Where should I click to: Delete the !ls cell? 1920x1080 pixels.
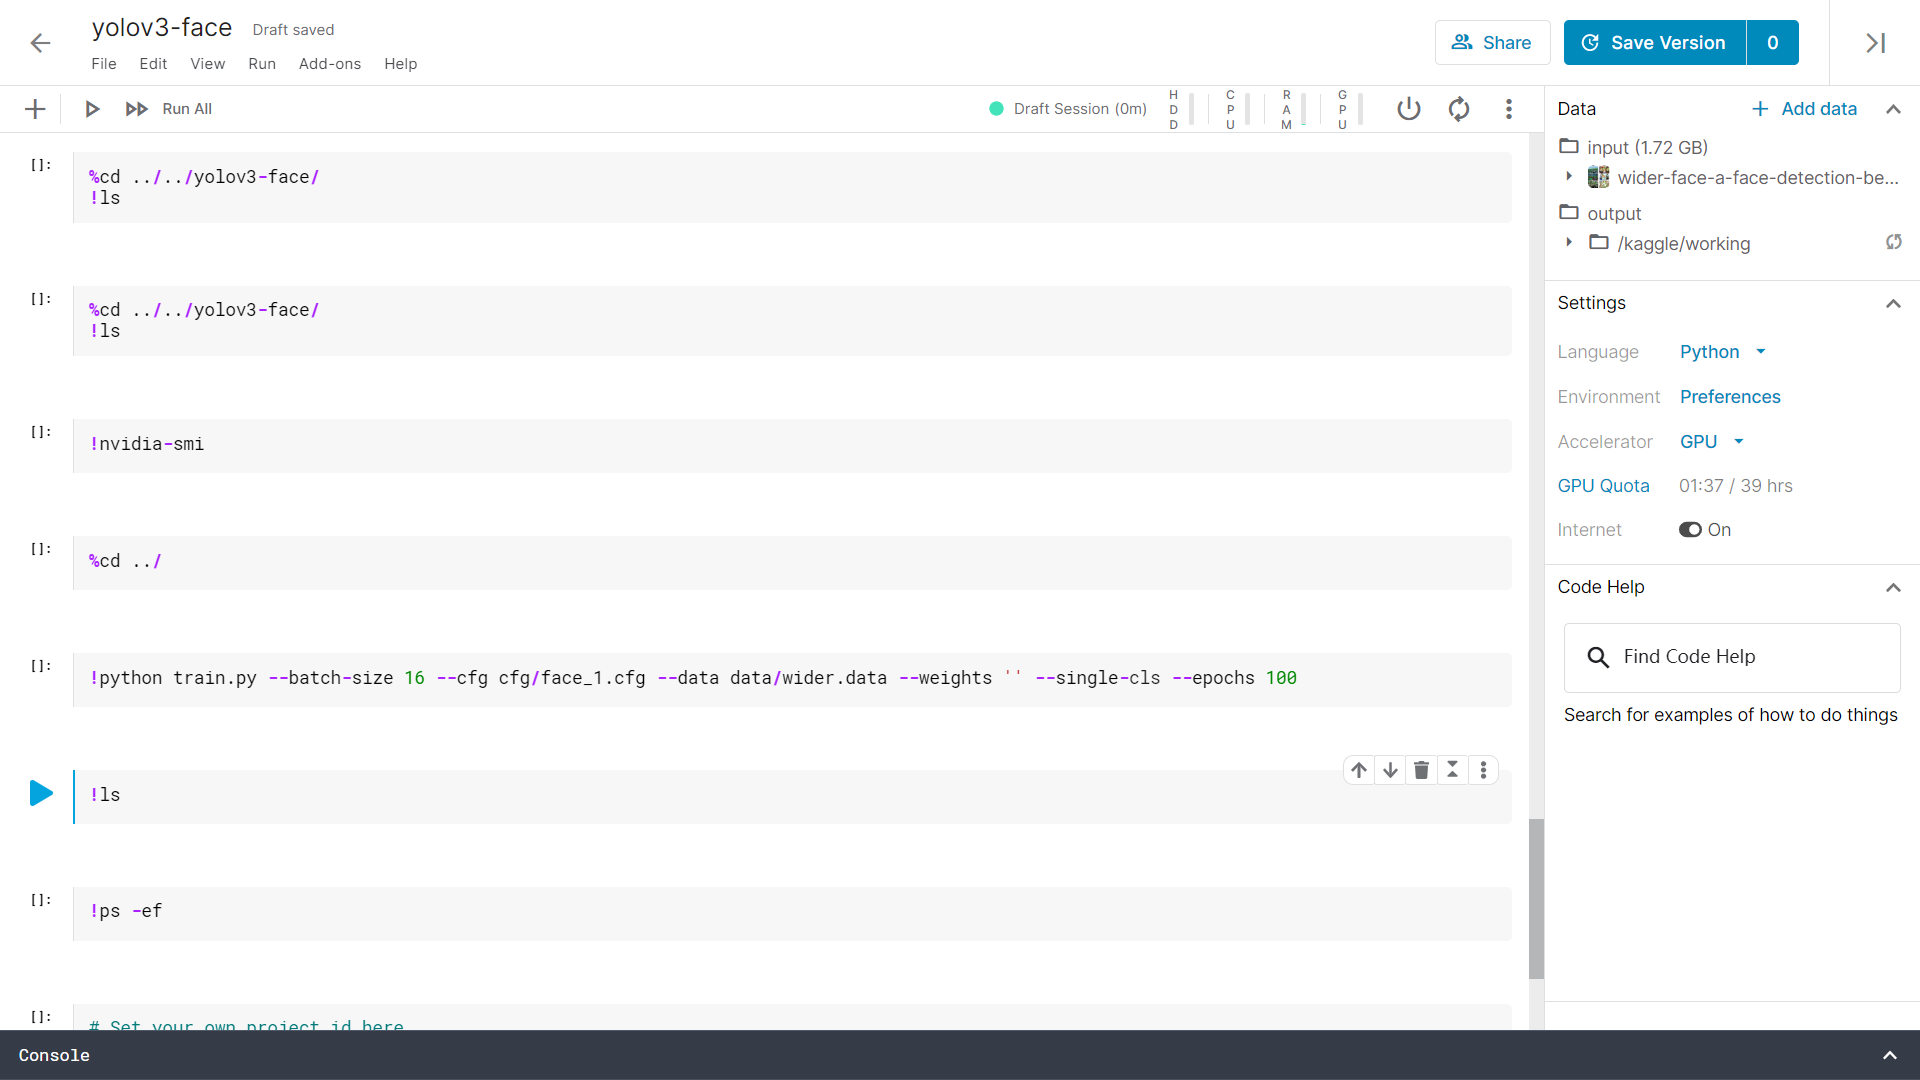click(x=1421, y=770)
